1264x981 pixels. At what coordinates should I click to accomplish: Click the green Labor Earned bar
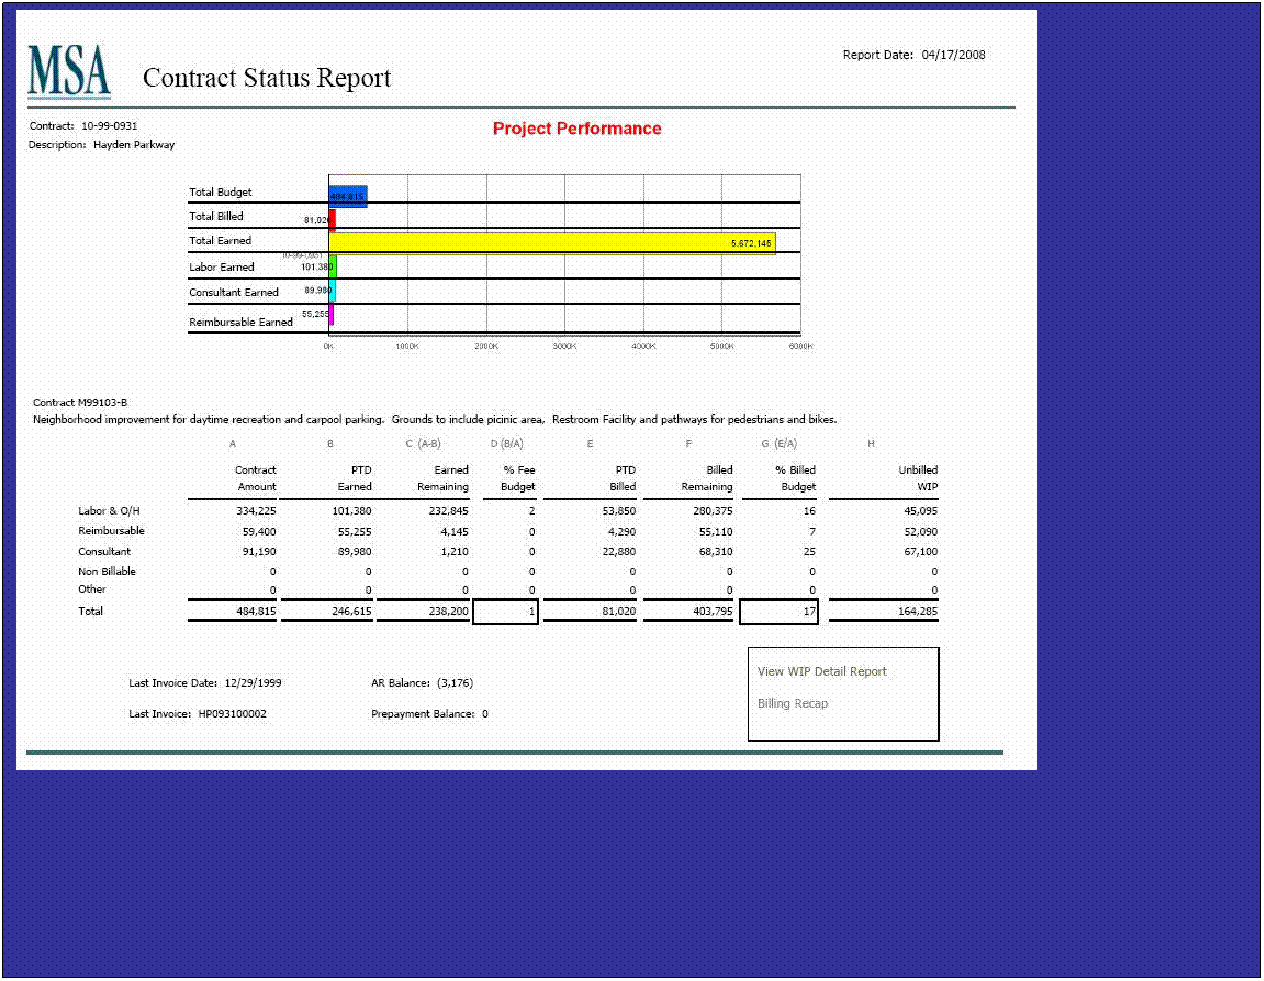click(x=333, y=266)
